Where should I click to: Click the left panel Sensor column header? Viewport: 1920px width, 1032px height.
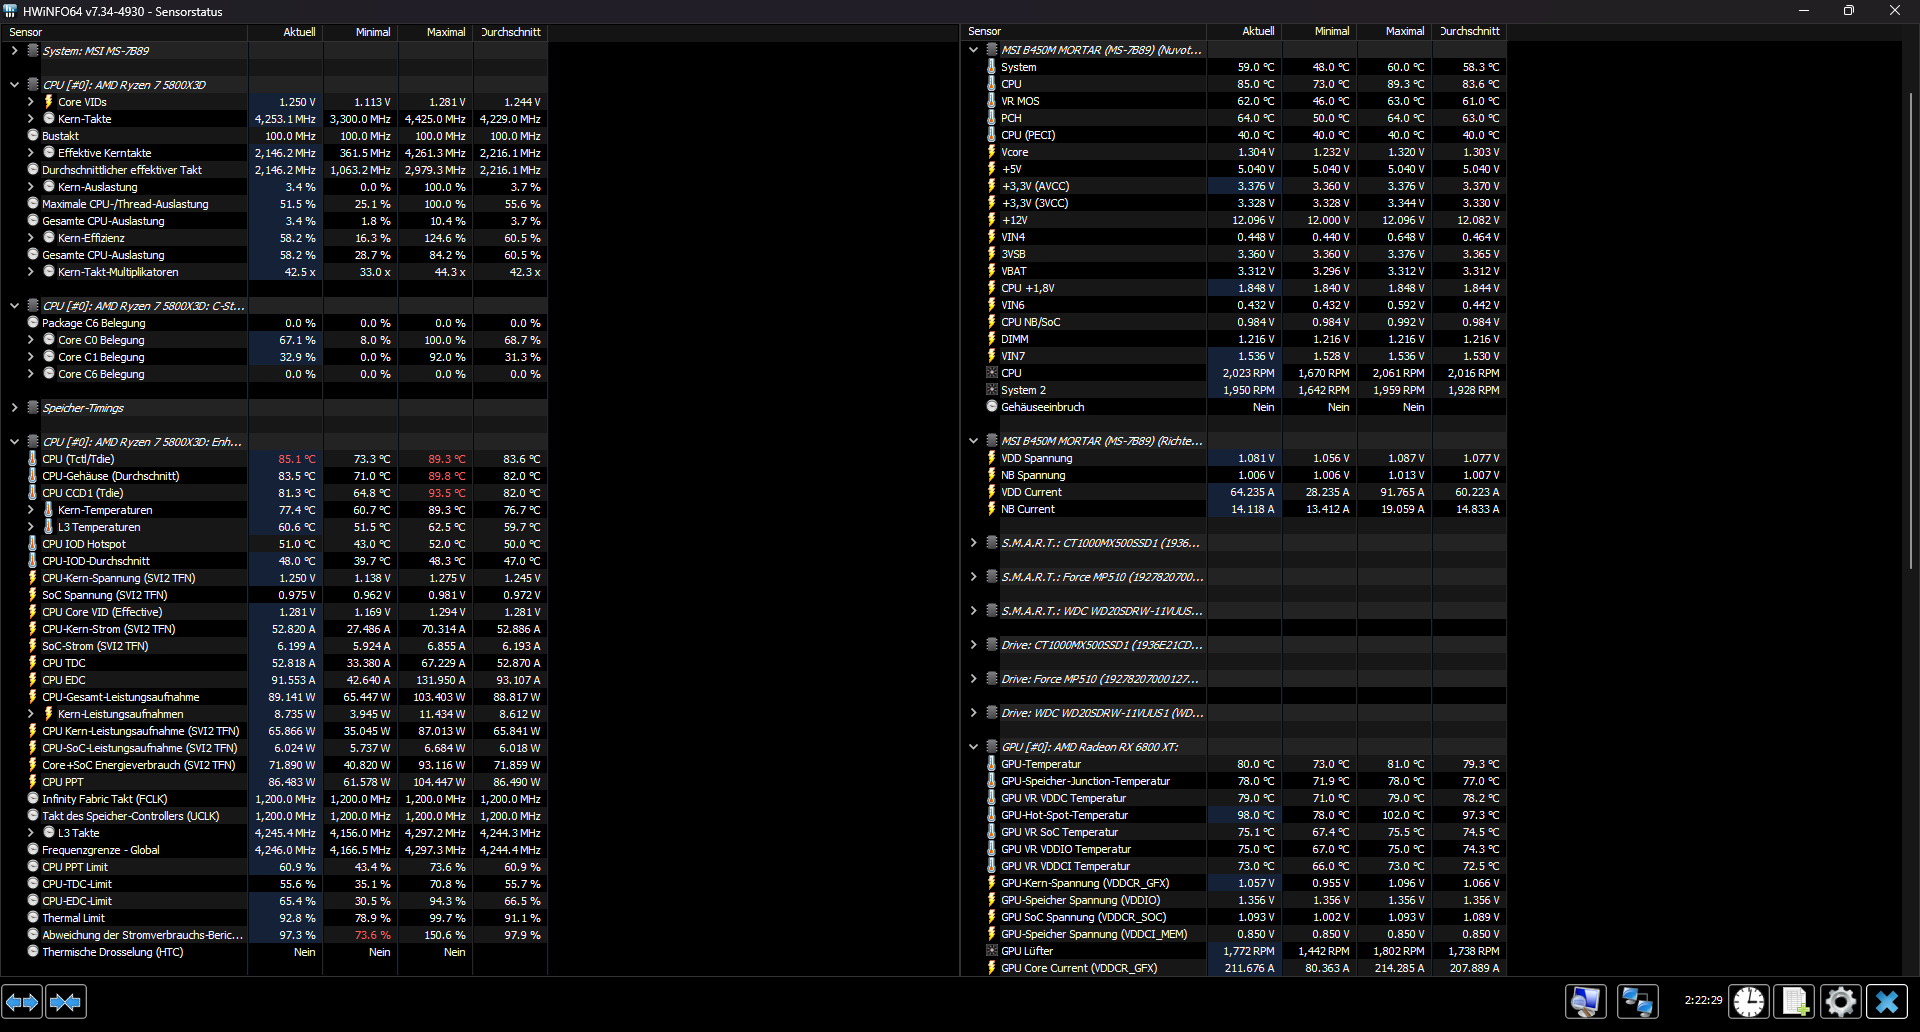tap(124, 32)
